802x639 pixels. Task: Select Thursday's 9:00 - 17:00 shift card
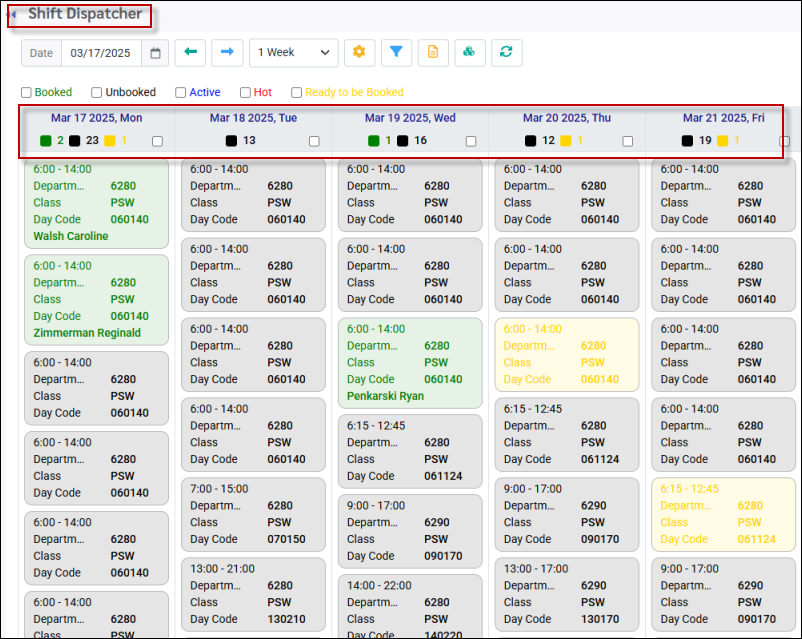pyautogui.click(x=567, y=514)
